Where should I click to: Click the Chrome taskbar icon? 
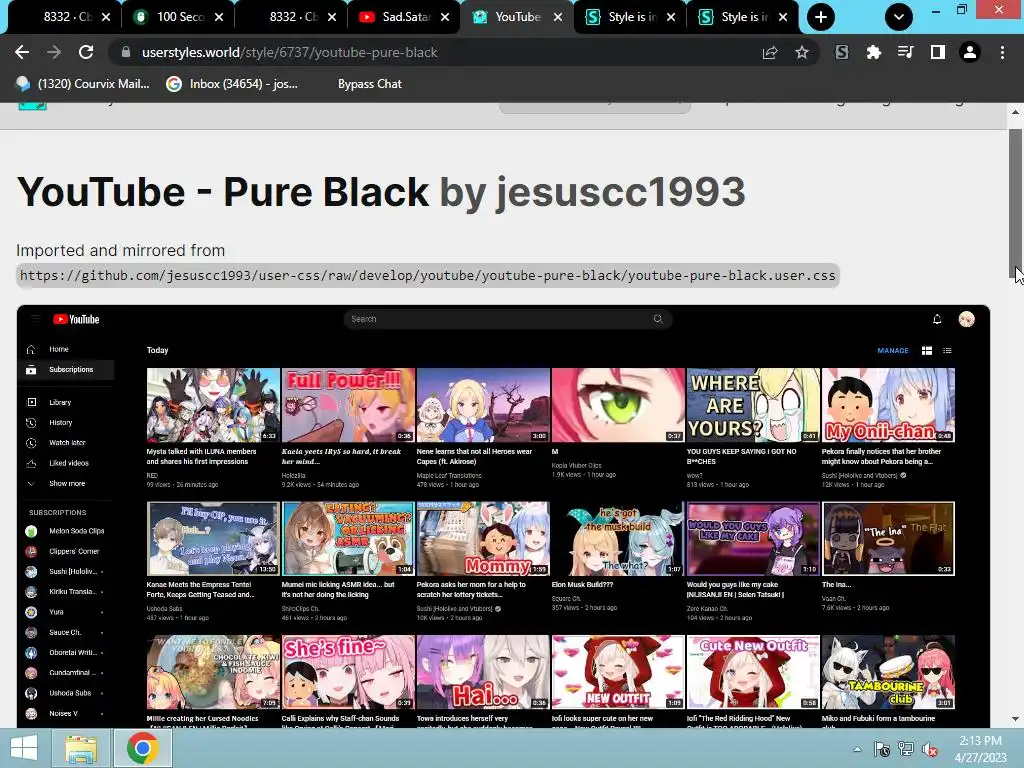click(x=143, y=748)
